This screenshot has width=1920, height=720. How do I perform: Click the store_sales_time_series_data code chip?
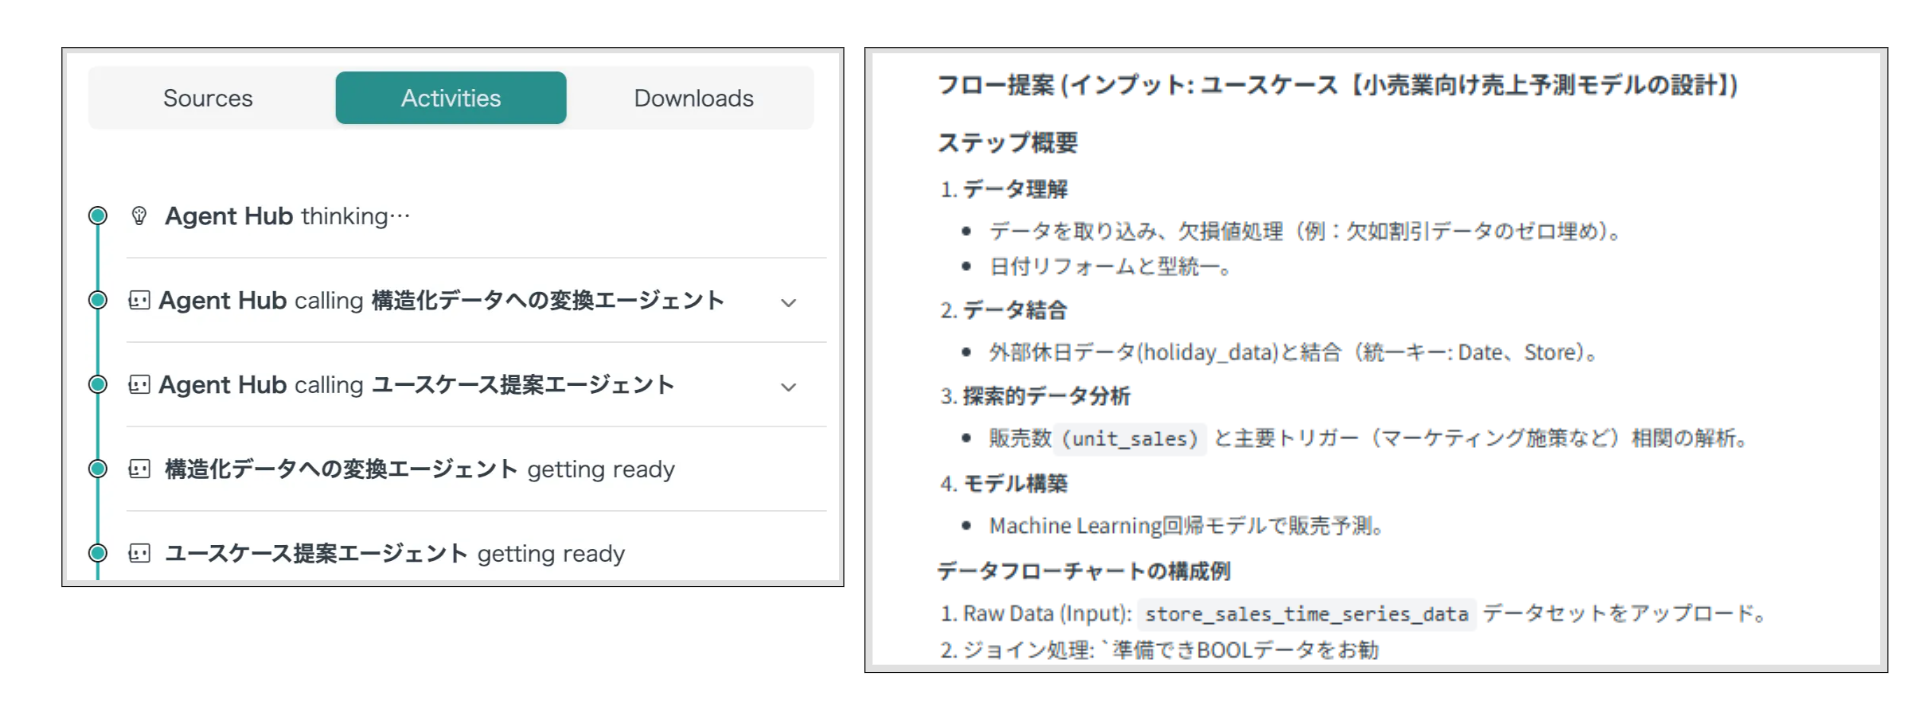pos(1306,614)
